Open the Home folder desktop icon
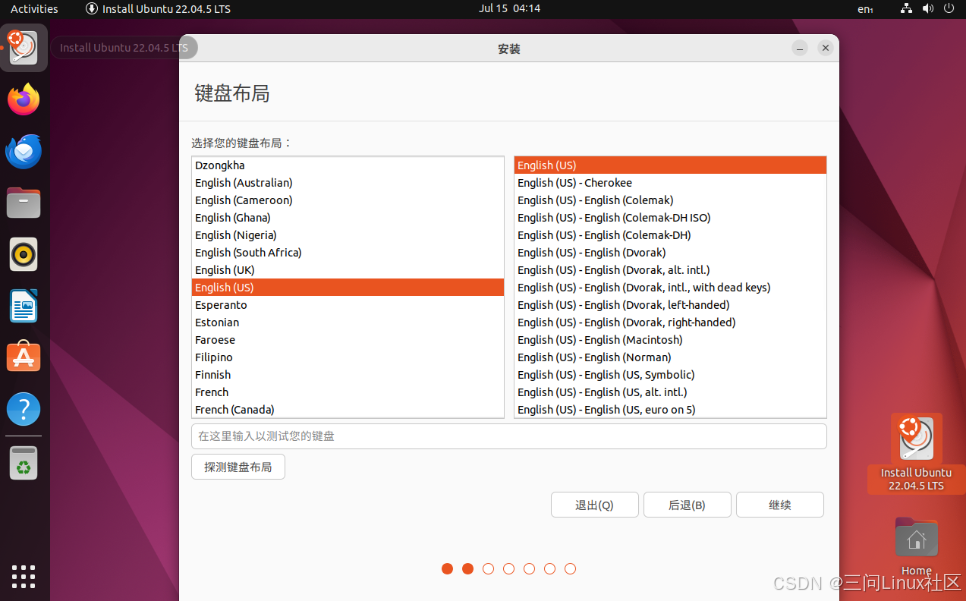Screen dimensions: 966x601 tap(916, 546)
